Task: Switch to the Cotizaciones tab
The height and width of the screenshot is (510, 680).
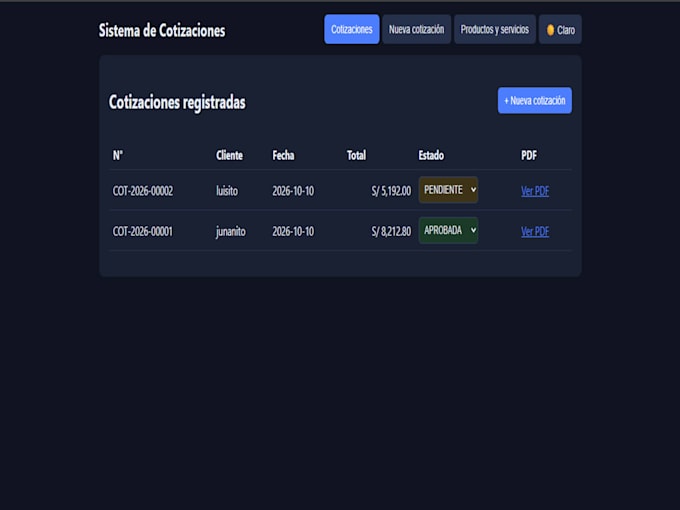Action: pos(352,29)
